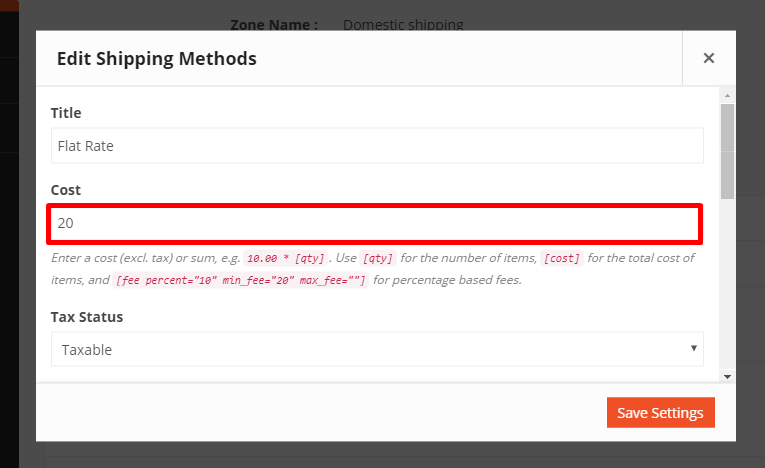The width and height of the screenshot is (765, 468).
Task: Click the Tax Status dropdown caret
Action: (x=693, y=348)
